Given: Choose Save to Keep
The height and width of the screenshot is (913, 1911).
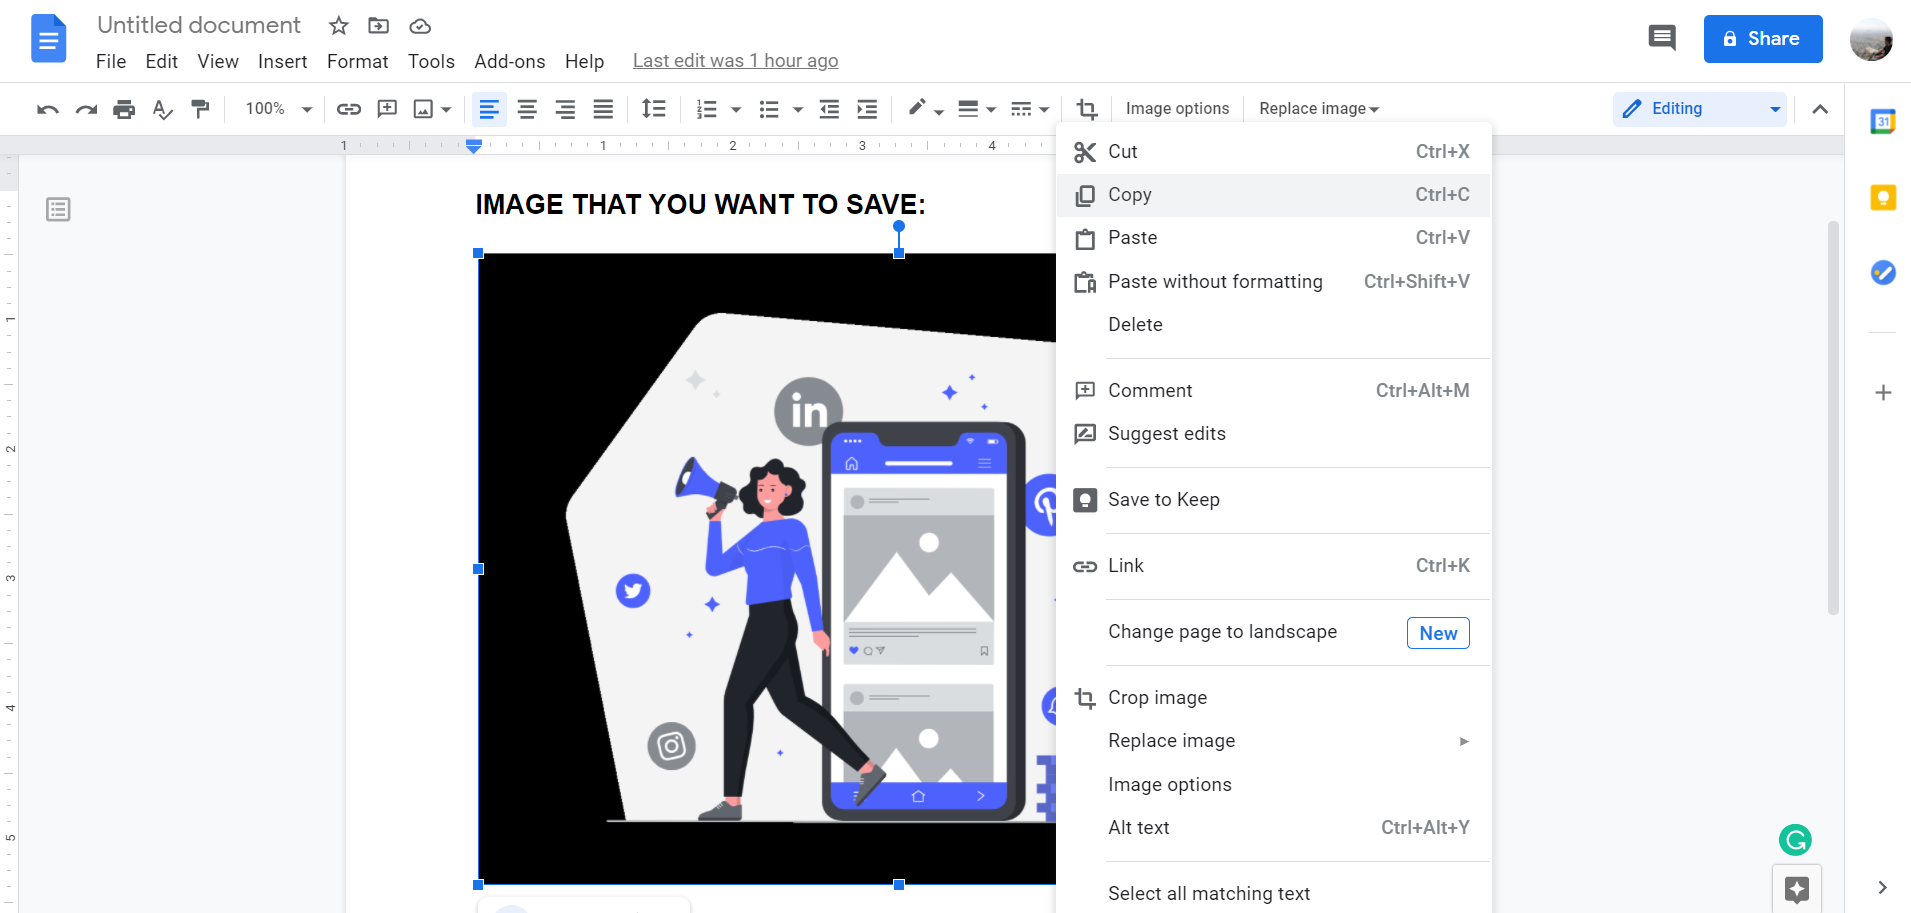Looking at the screenshot, I should tap(1273, 500).
